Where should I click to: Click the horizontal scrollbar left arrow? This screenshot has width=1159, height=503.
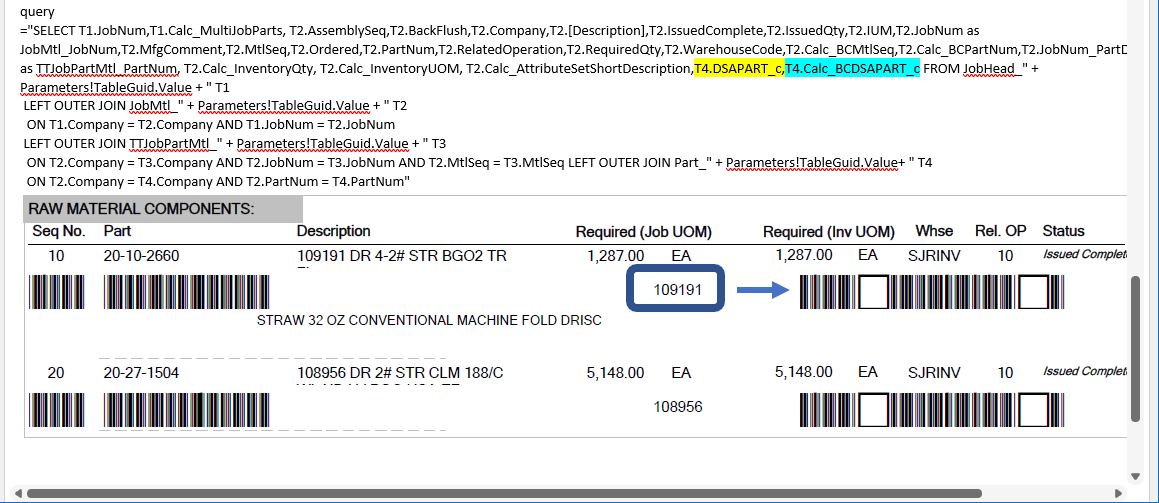coord(18,493)
